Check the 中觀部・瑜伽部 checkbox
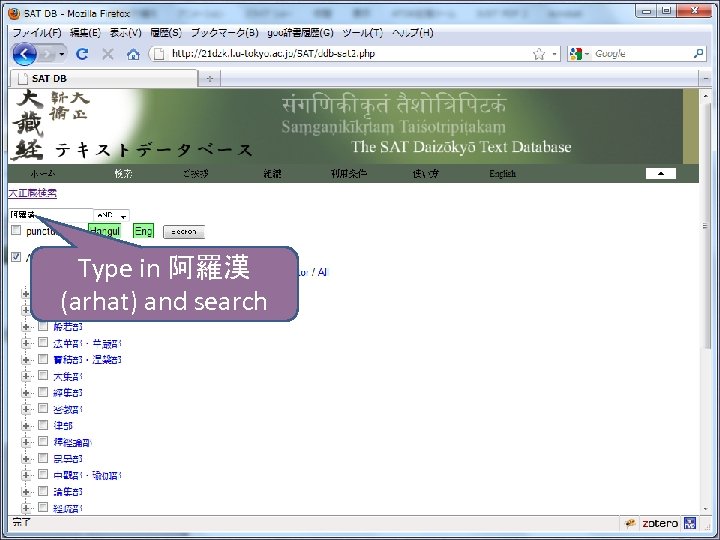 43,474
